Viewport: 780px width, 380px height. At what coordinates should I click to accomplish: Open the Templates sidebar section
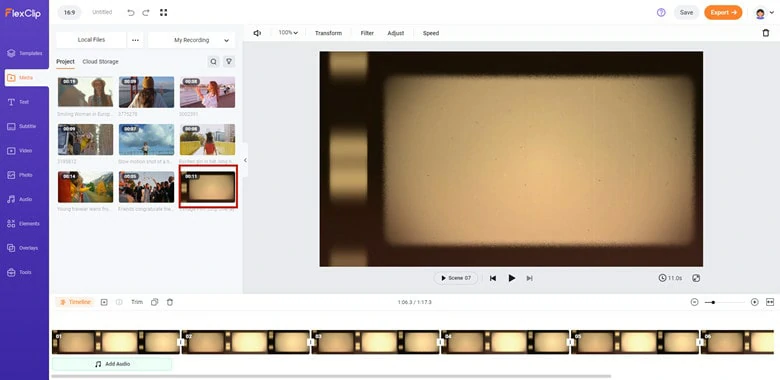pyautogui.click(x=24, y=53)
